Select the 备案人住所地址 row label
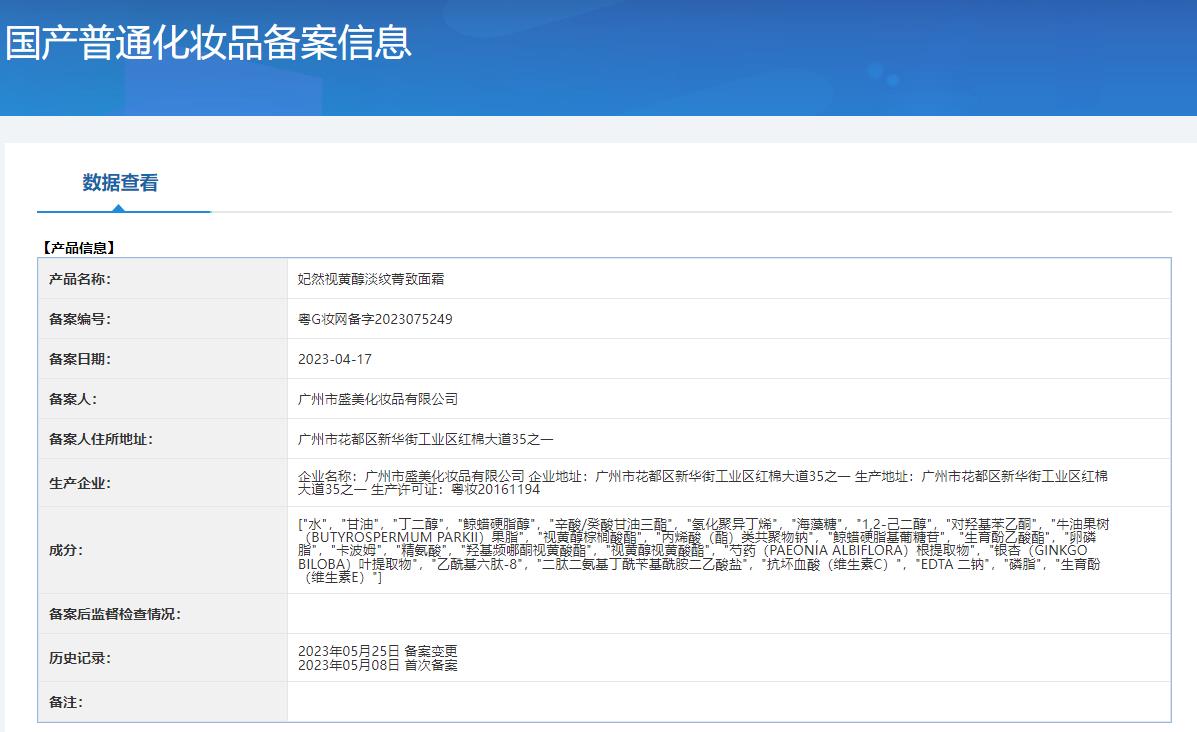Screen dimensions: 1197x732 [x=101, y=439]
